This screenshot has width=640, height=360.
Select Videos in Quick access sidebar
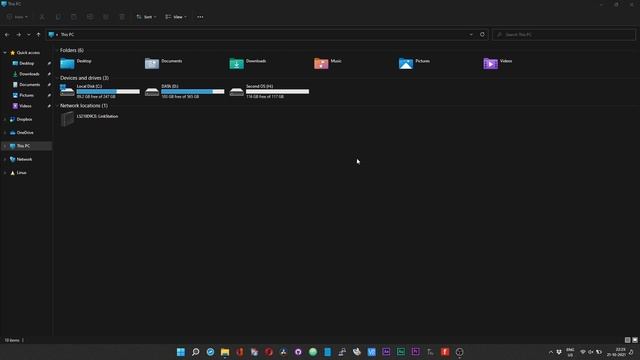pyautogui.click(x=25, y=106)
